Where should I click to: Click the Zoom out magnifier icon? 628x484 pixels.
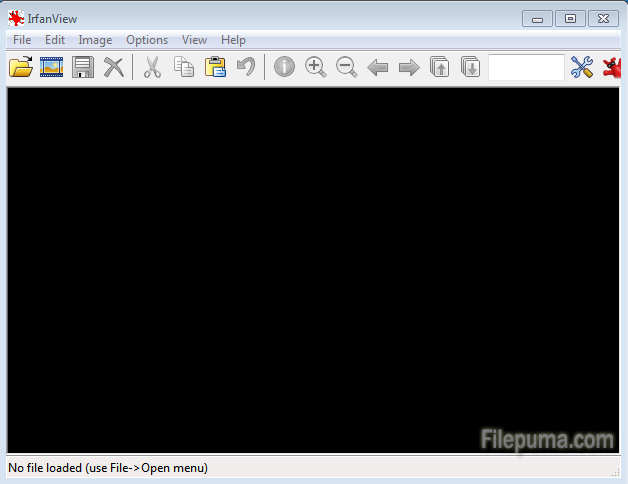[x=347, y=68]
